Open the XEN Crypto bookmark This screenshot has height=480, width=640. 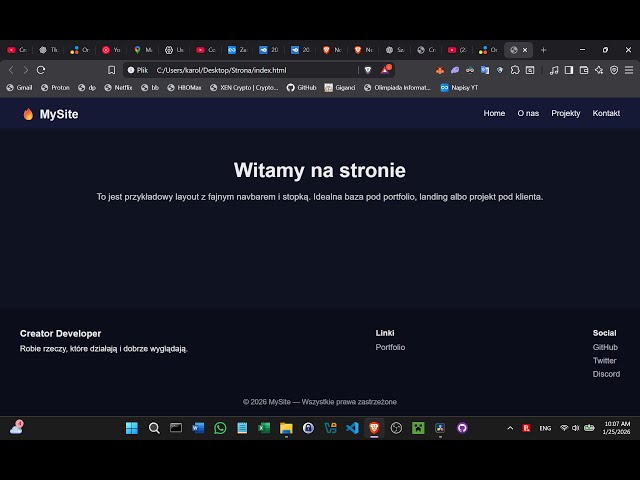point(244,87)
